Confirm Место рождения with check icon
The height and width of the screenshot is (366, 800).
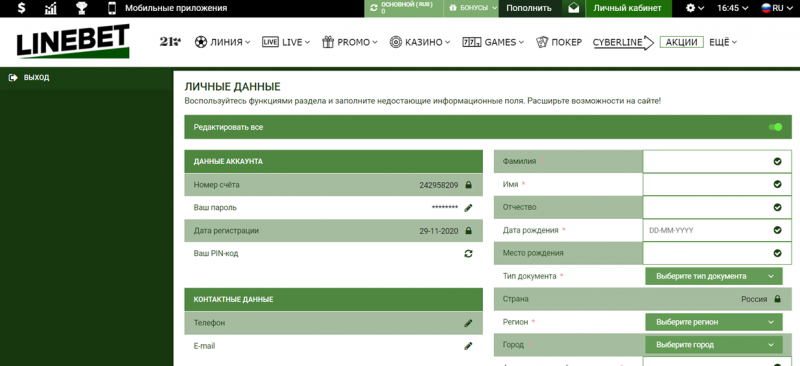click(777, 253)
